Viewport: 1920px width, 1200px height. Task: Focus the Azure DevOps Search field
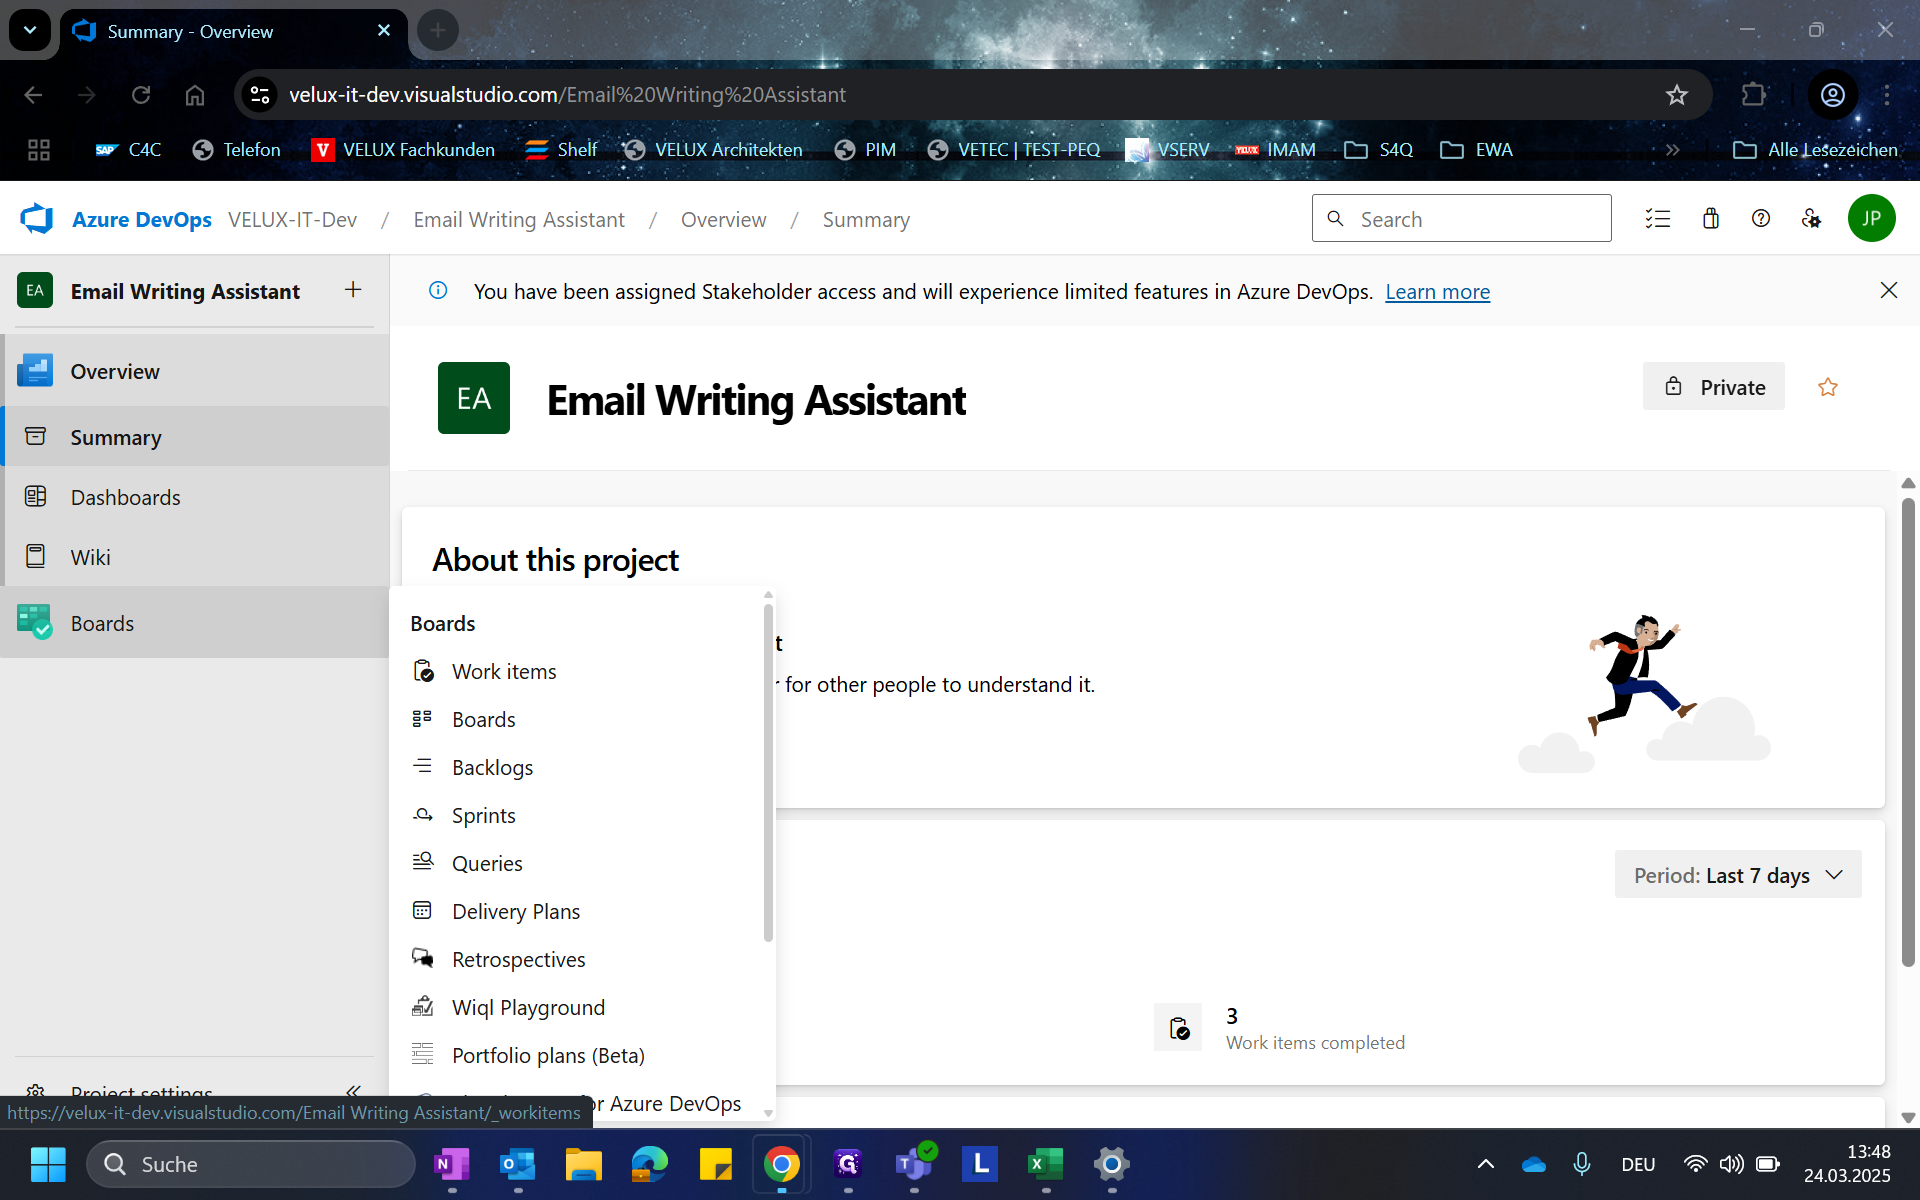(1461, 218)
